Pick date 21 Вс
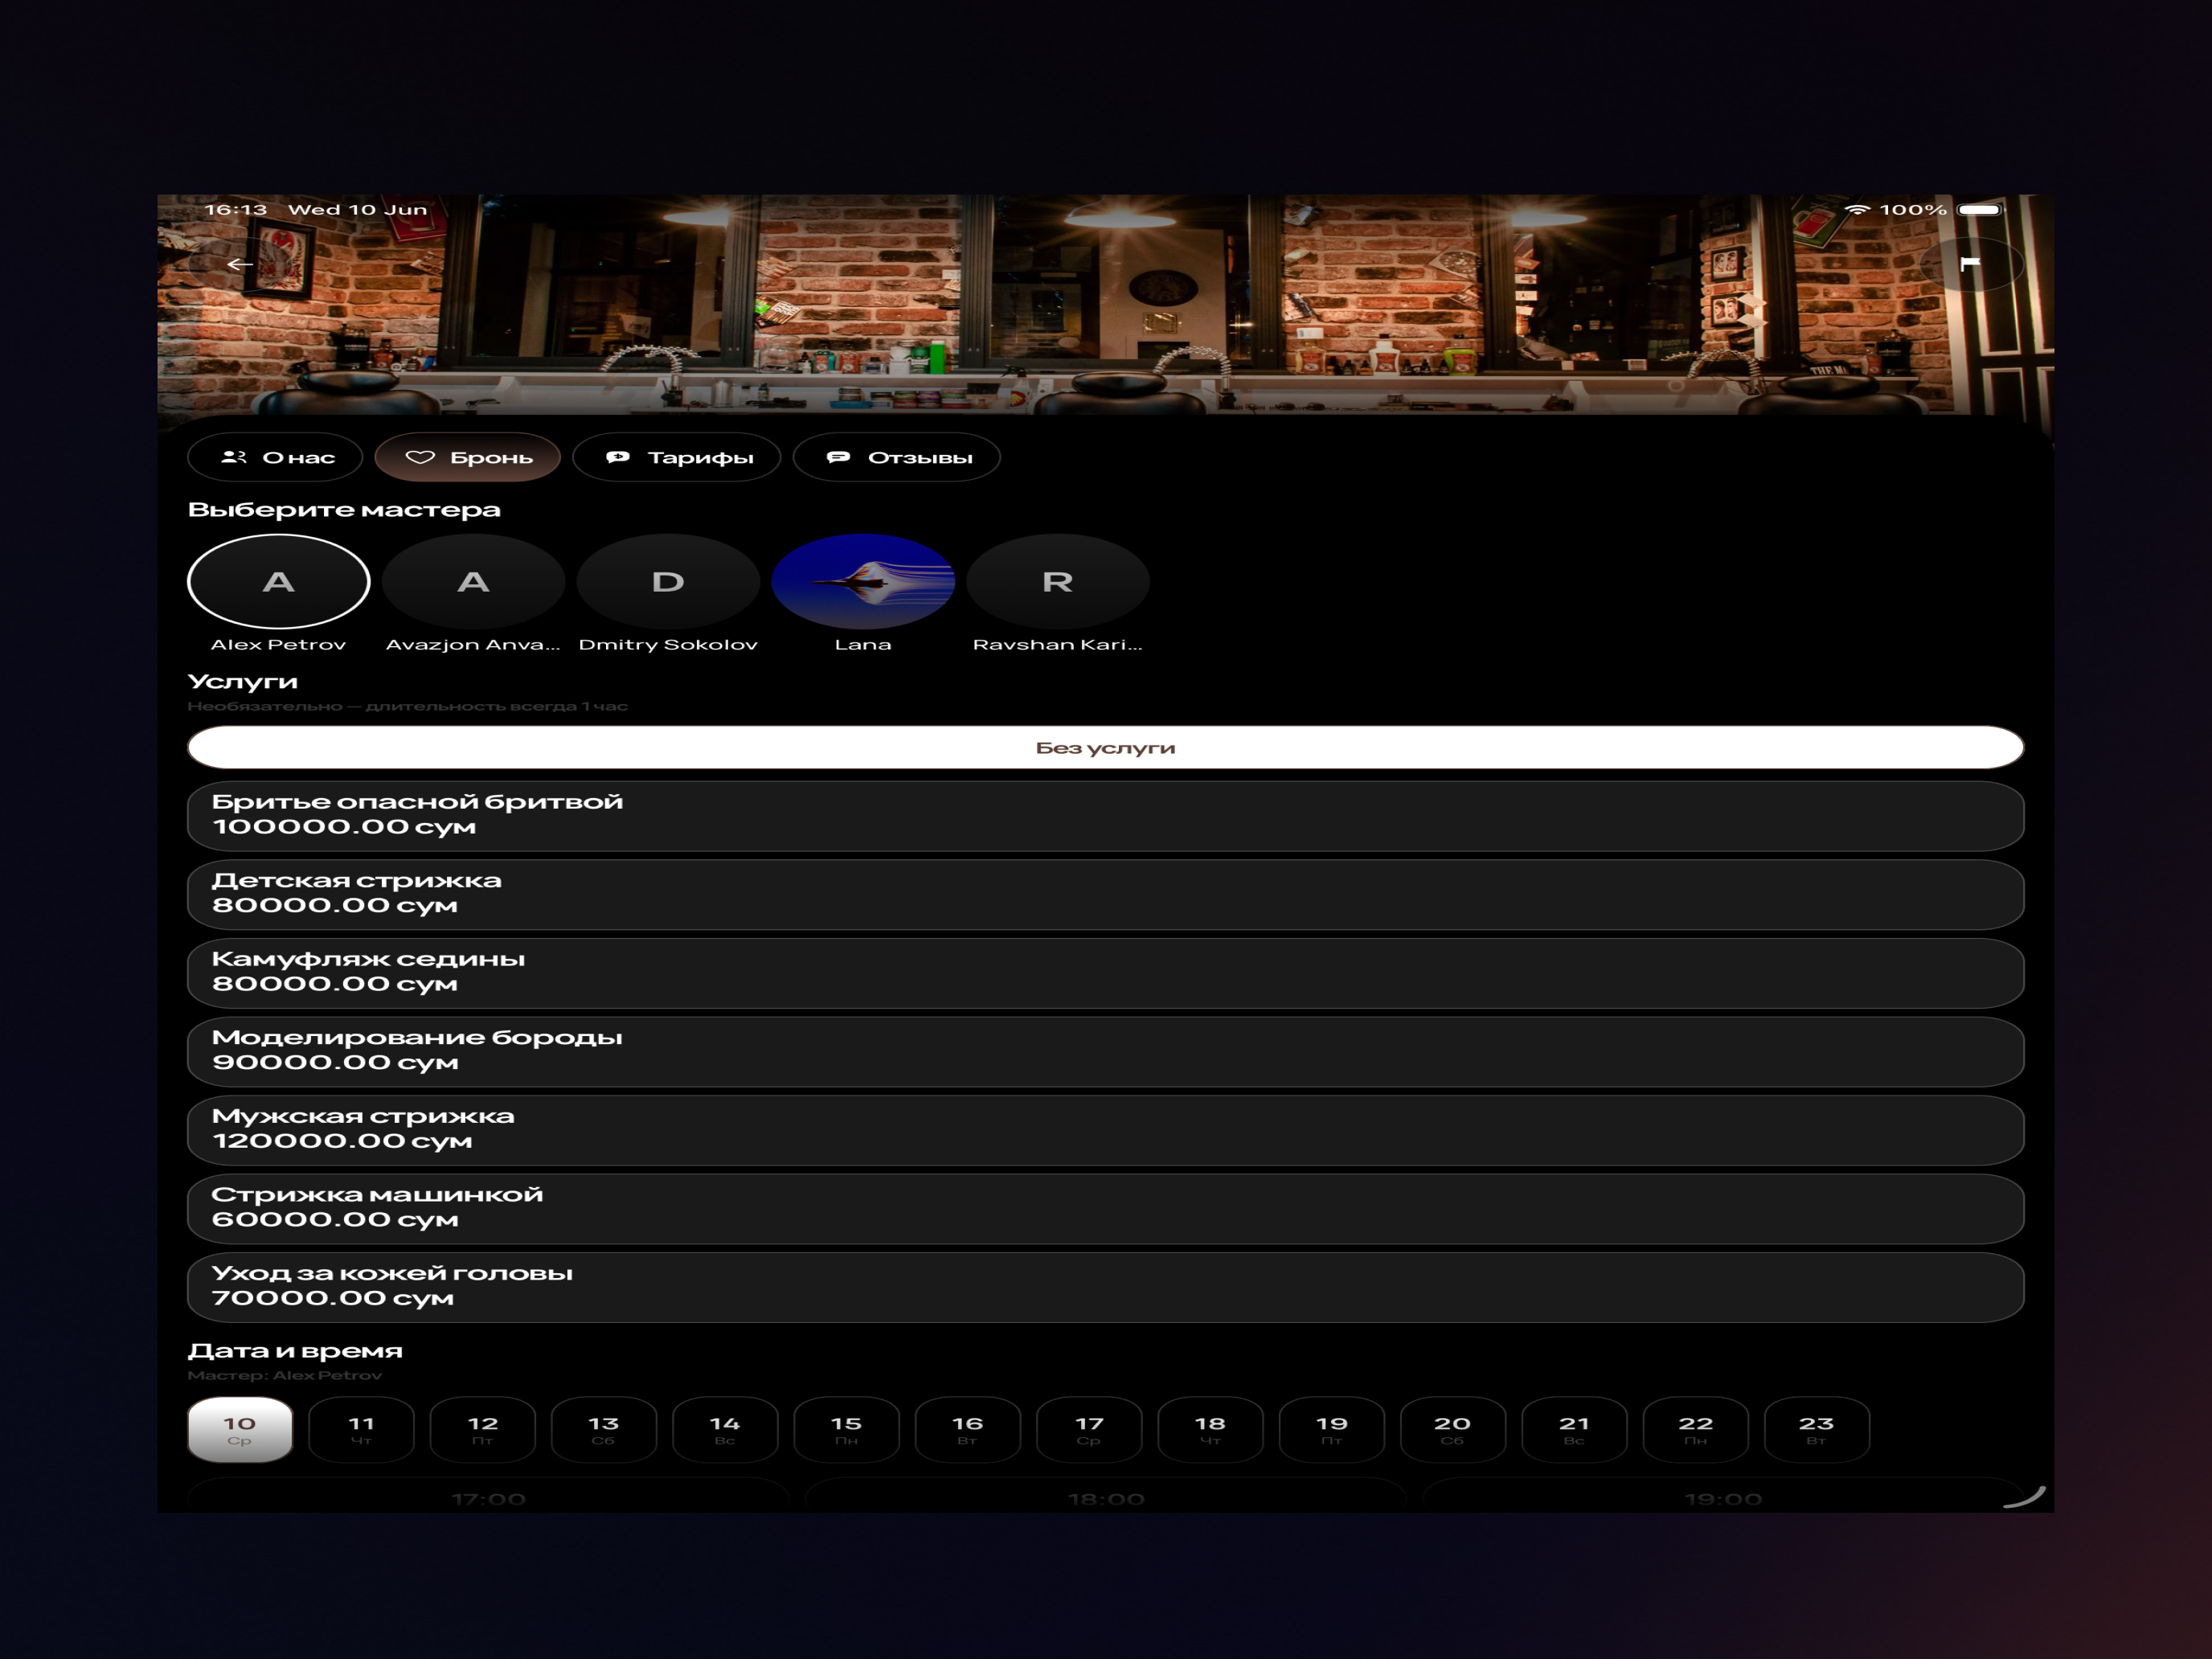Screen dimensions: 2212x1659 pos(1574,1430)
